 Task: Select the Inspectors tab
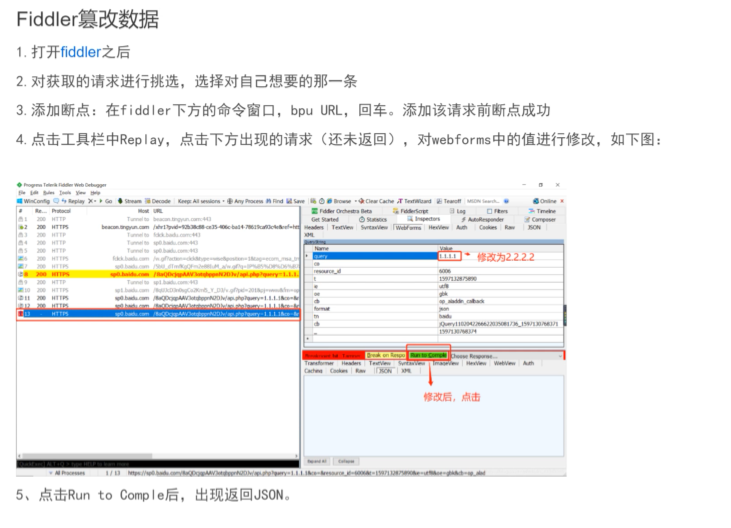423,219
